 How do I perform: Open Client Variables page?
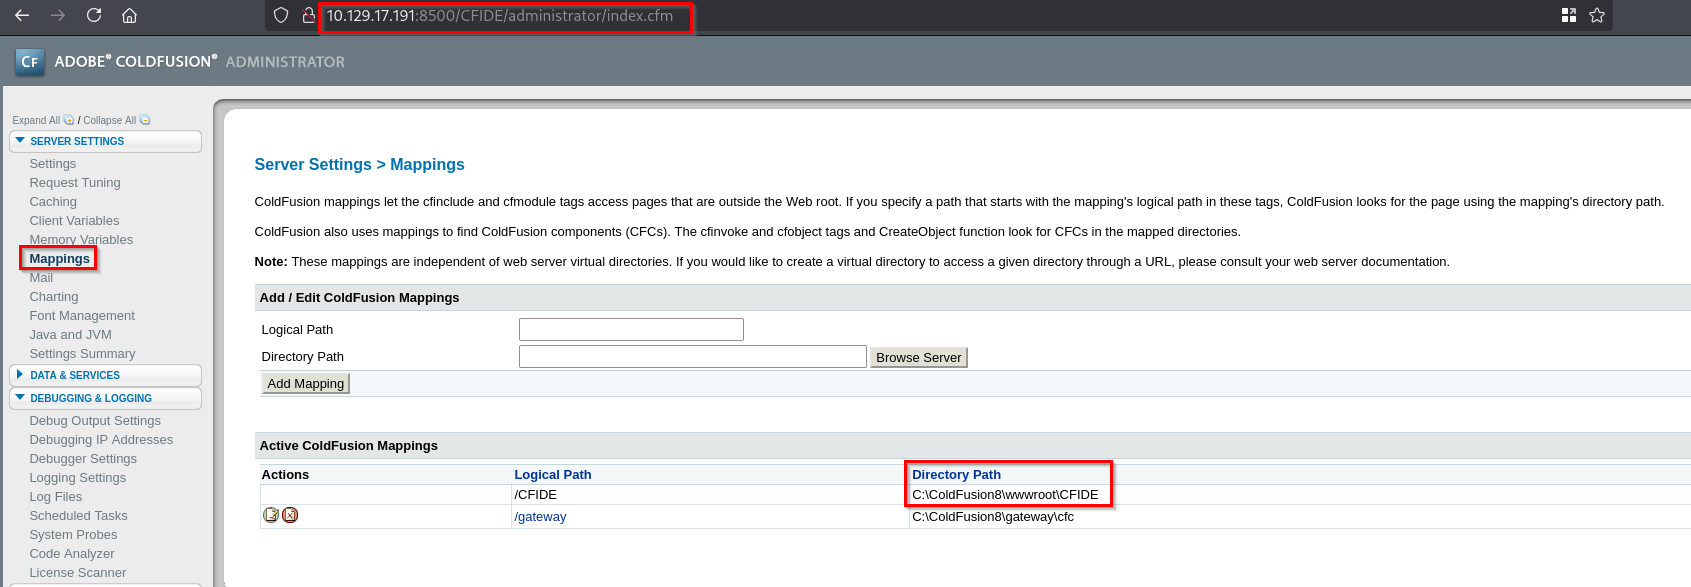74,221
